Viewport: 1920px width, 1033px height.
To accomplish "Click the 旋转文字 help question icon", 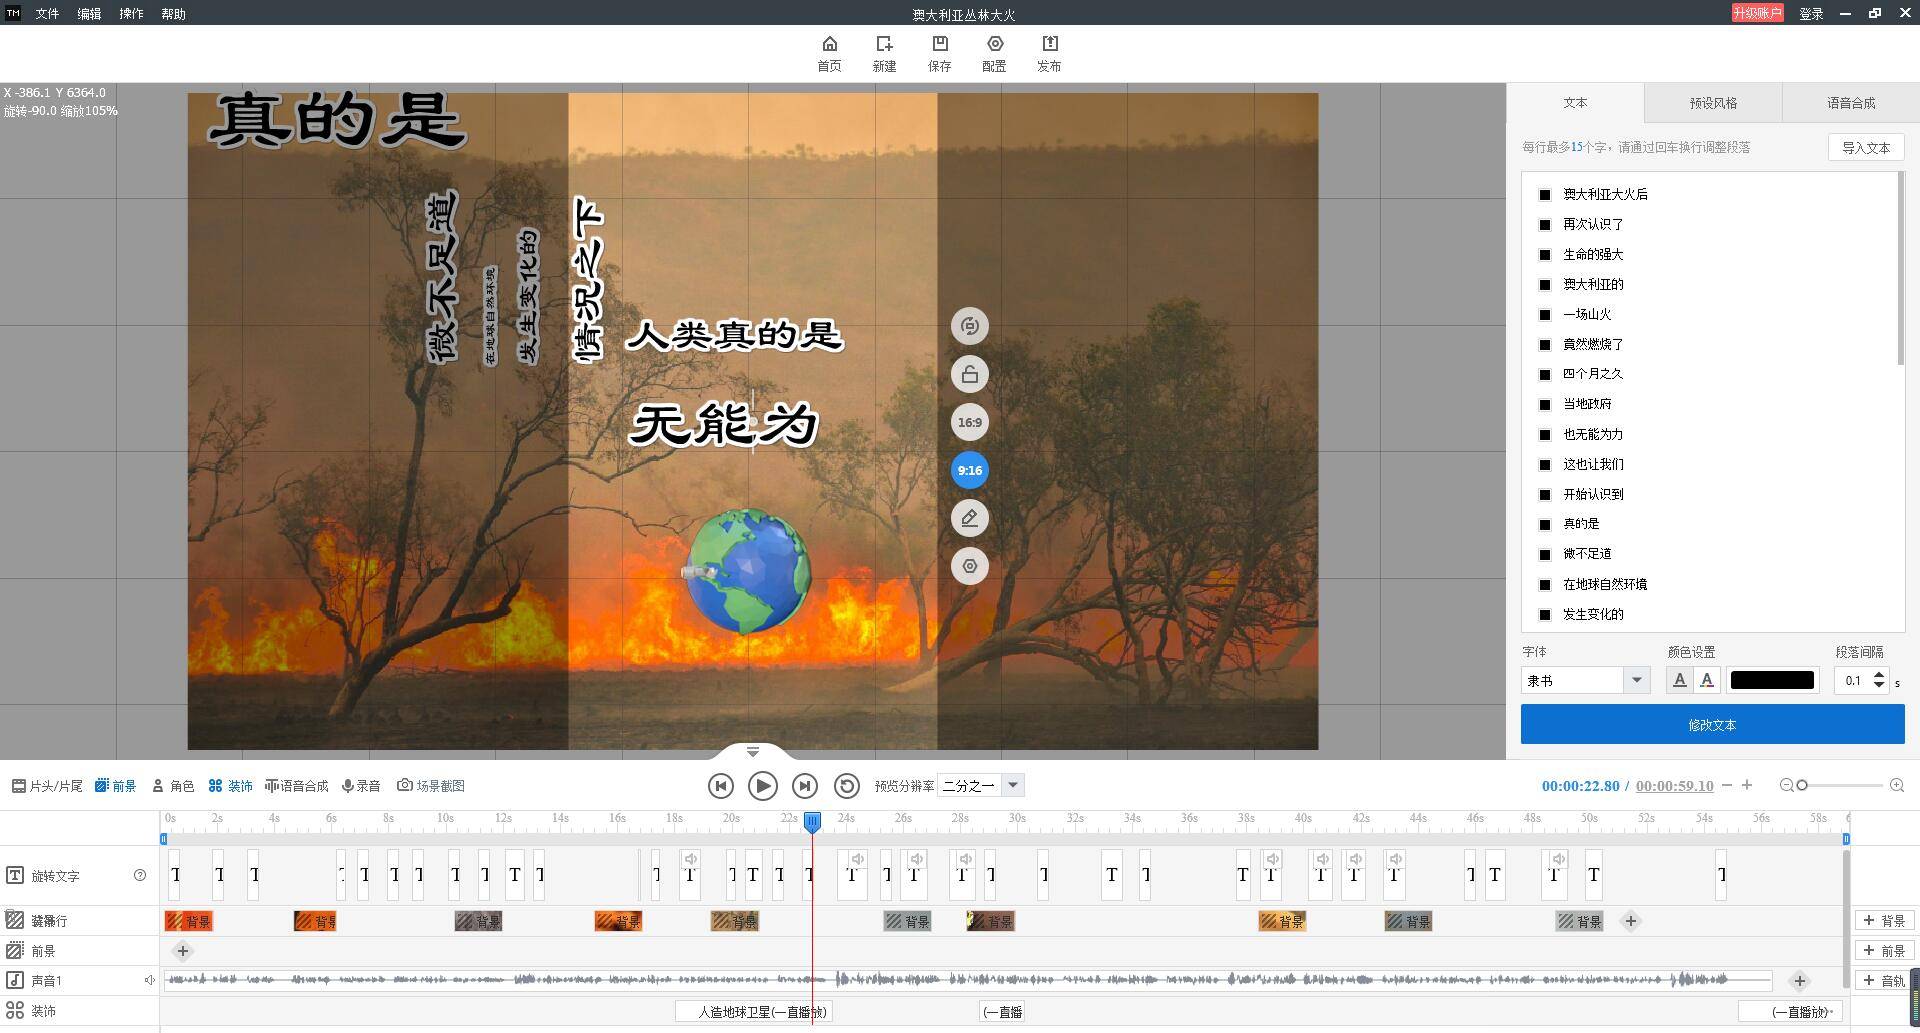I will click(x=140, y=876).
